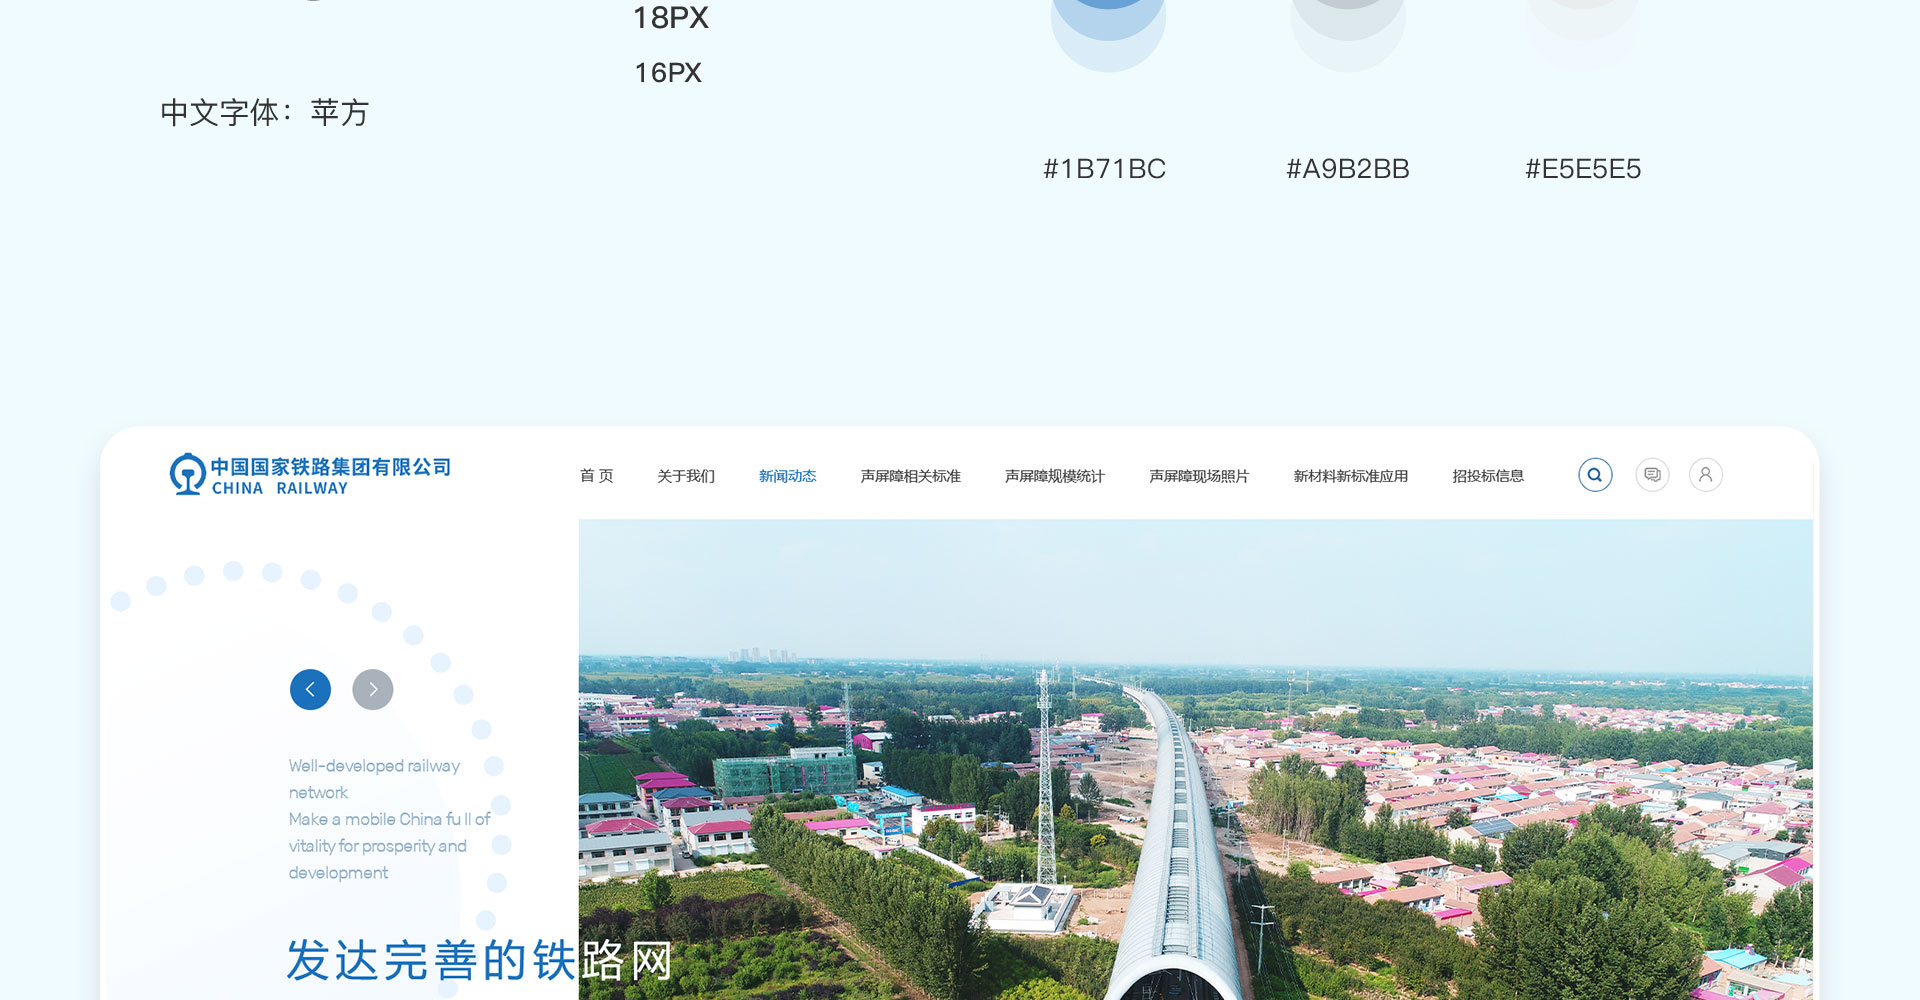Select the highlighted 新闻动态 nav item
Image resolution: width=1920 pixels, height=1000 pixels.
(x=787, y=476)
